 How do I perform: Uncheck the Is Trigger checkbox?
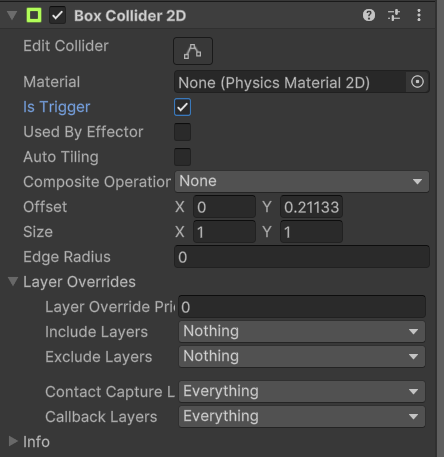point(182,107)
